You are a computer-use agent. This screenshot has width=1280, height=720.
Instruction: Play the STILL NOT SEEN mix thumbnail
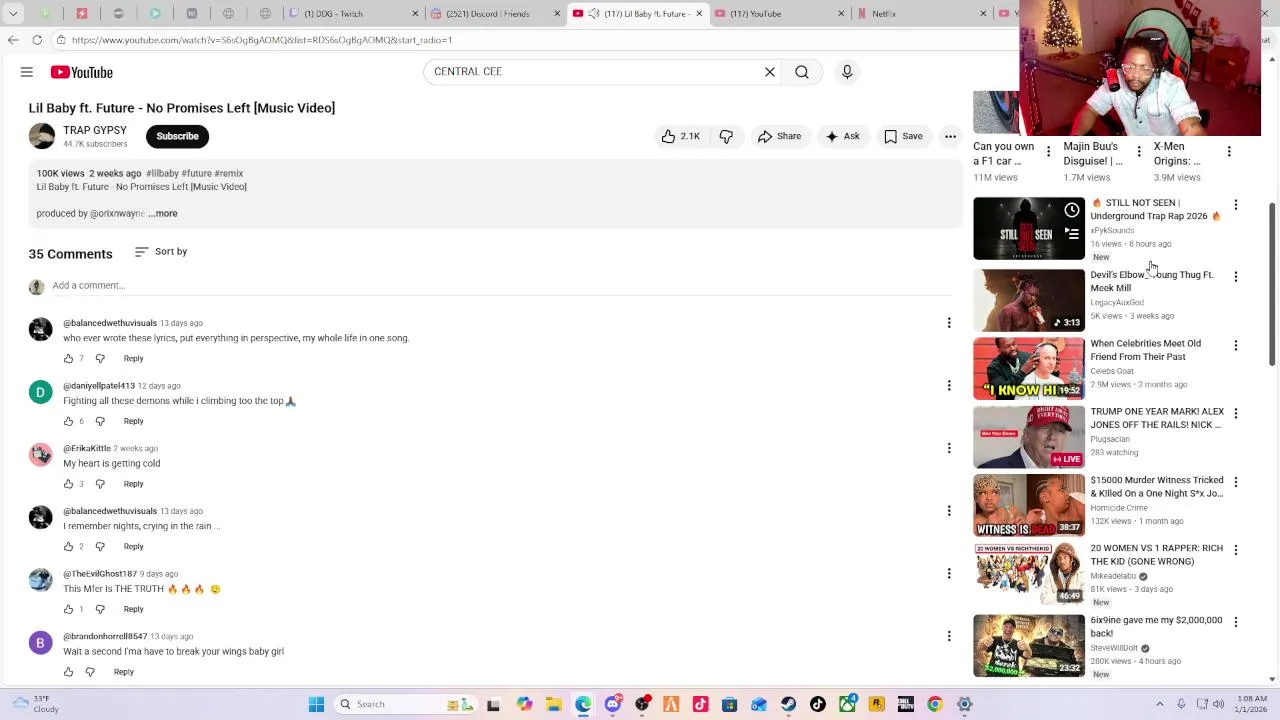1028,229
